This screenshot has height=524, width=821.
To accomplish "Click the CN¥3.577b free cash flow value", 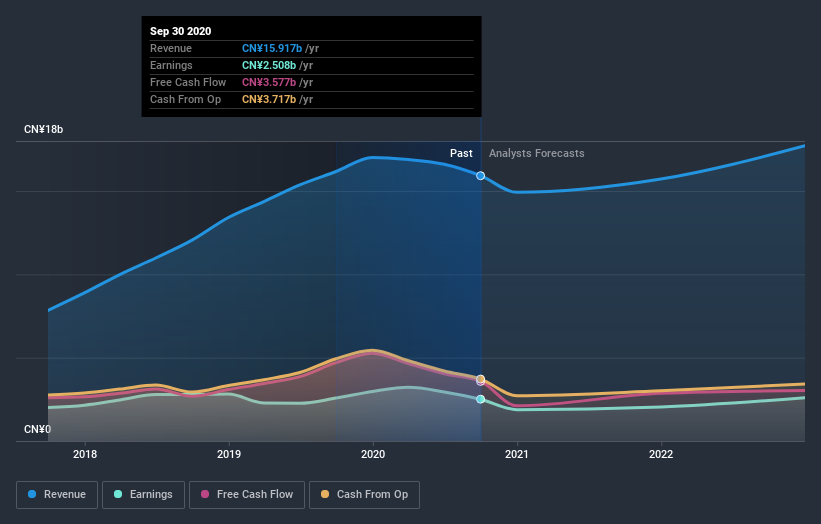I will click(269, 82).
